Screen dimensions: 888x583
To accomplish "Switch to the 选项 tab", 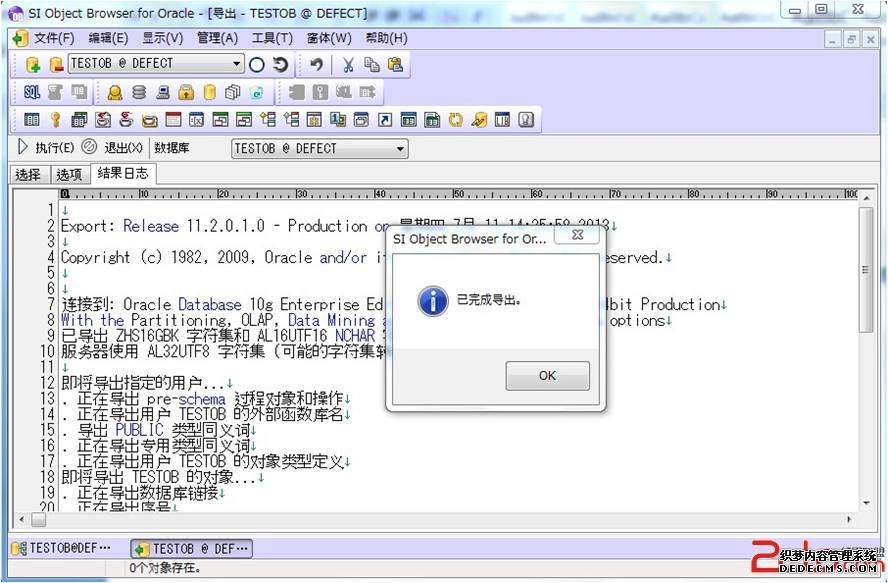I will coord(69,174).
